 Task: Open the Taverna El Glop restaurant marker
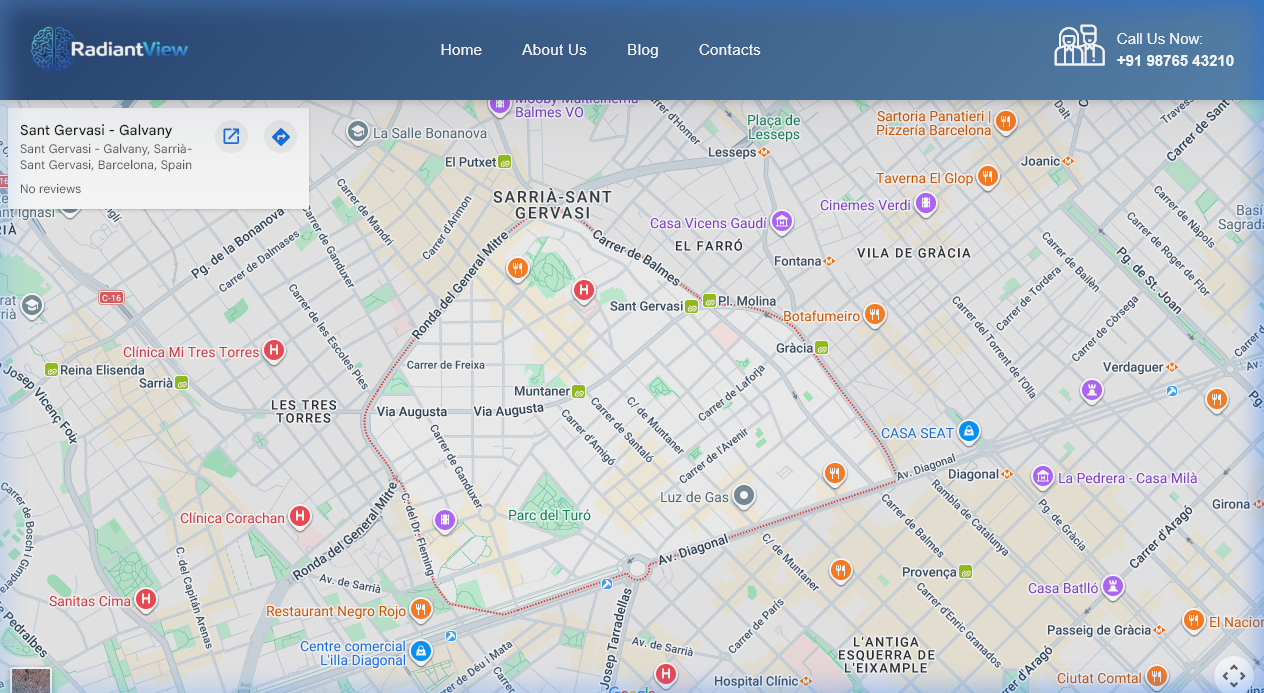click(988, 177)
